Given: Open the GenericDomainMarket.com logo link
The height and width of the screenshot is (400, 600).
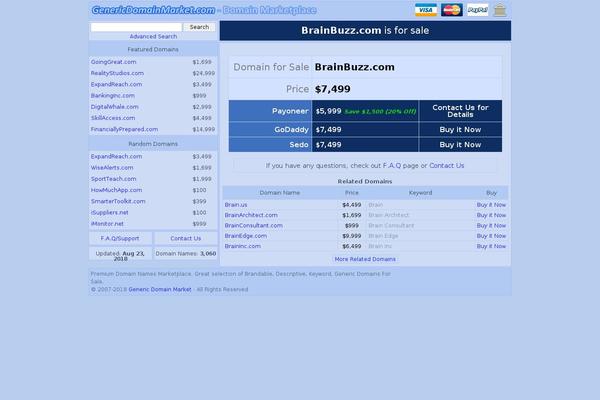Looking at the screenshot, I should [x=153, y=10].
